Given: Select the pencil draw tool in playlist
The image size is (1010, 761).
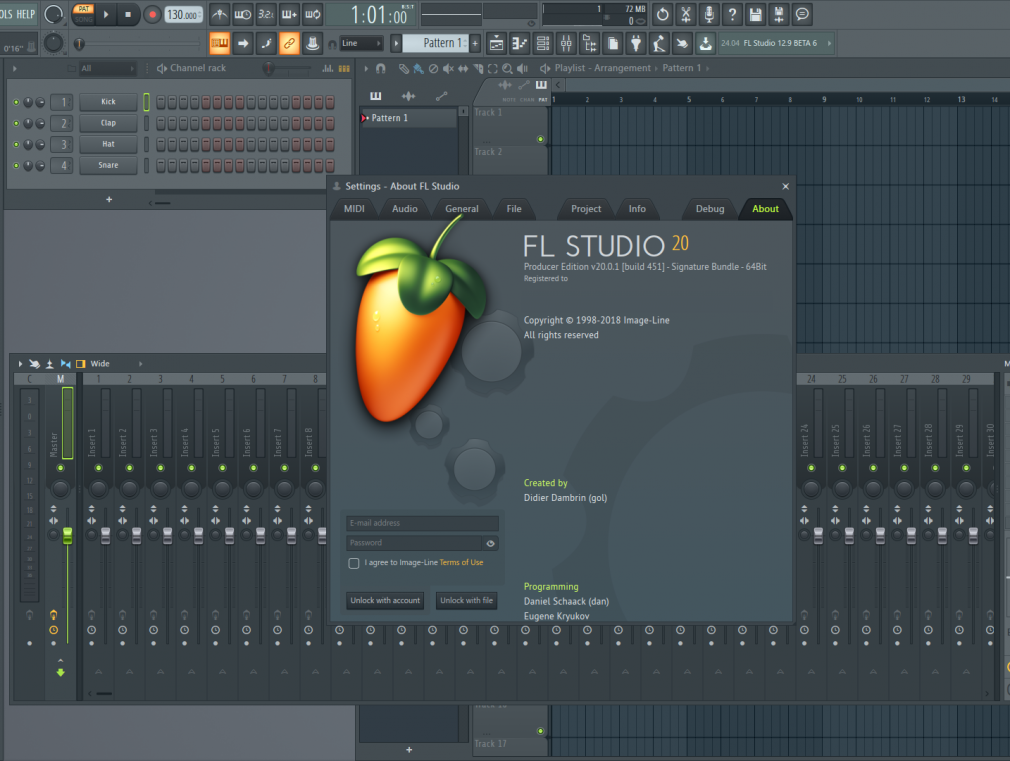Looking at the screenshot, I should pyautogui.click(x=403, y=68).
